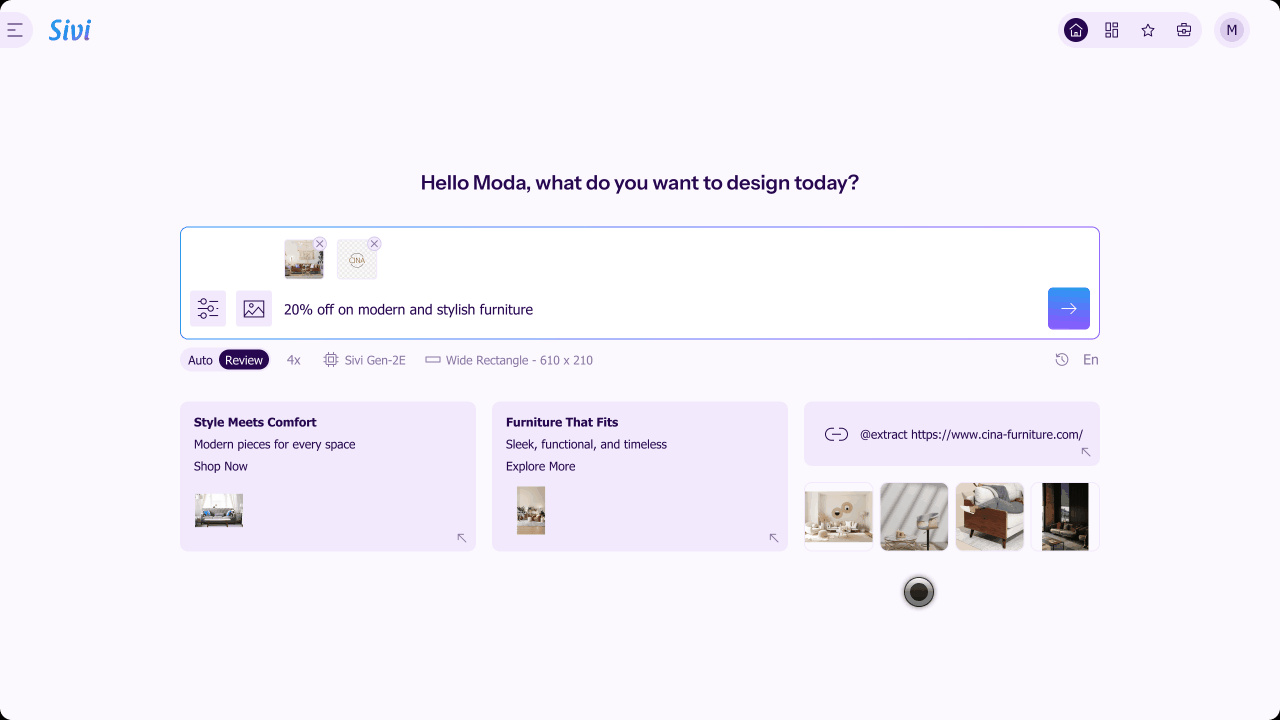Use the Furniture That Fits suggestion card
This screenshot has height=720, width=1280.
640,476
